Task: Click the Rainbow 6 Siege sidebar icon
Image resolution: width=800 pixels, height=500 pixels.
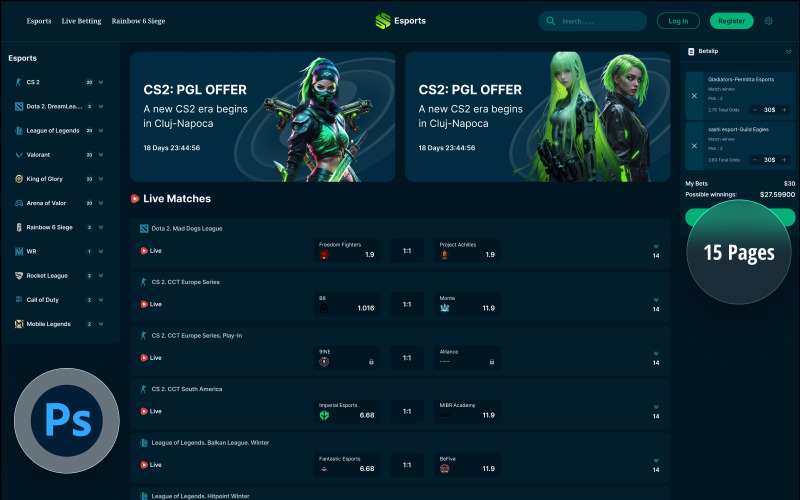Action: pyautogui.click(x=19, y=227)
